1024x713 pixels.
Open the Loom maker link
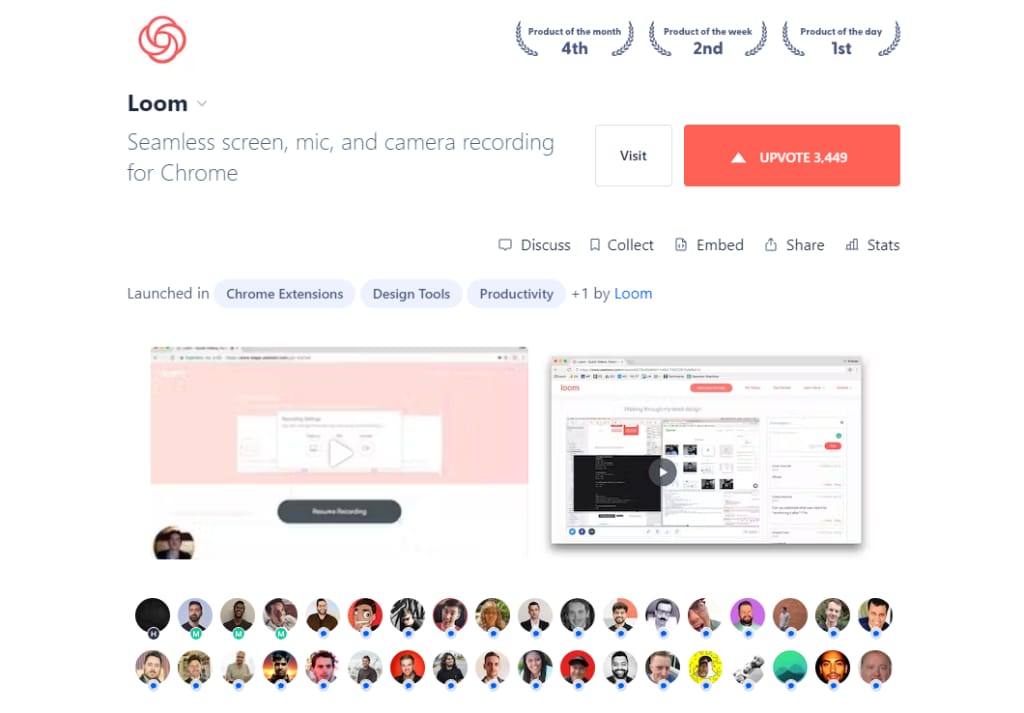tap(633, 294)
